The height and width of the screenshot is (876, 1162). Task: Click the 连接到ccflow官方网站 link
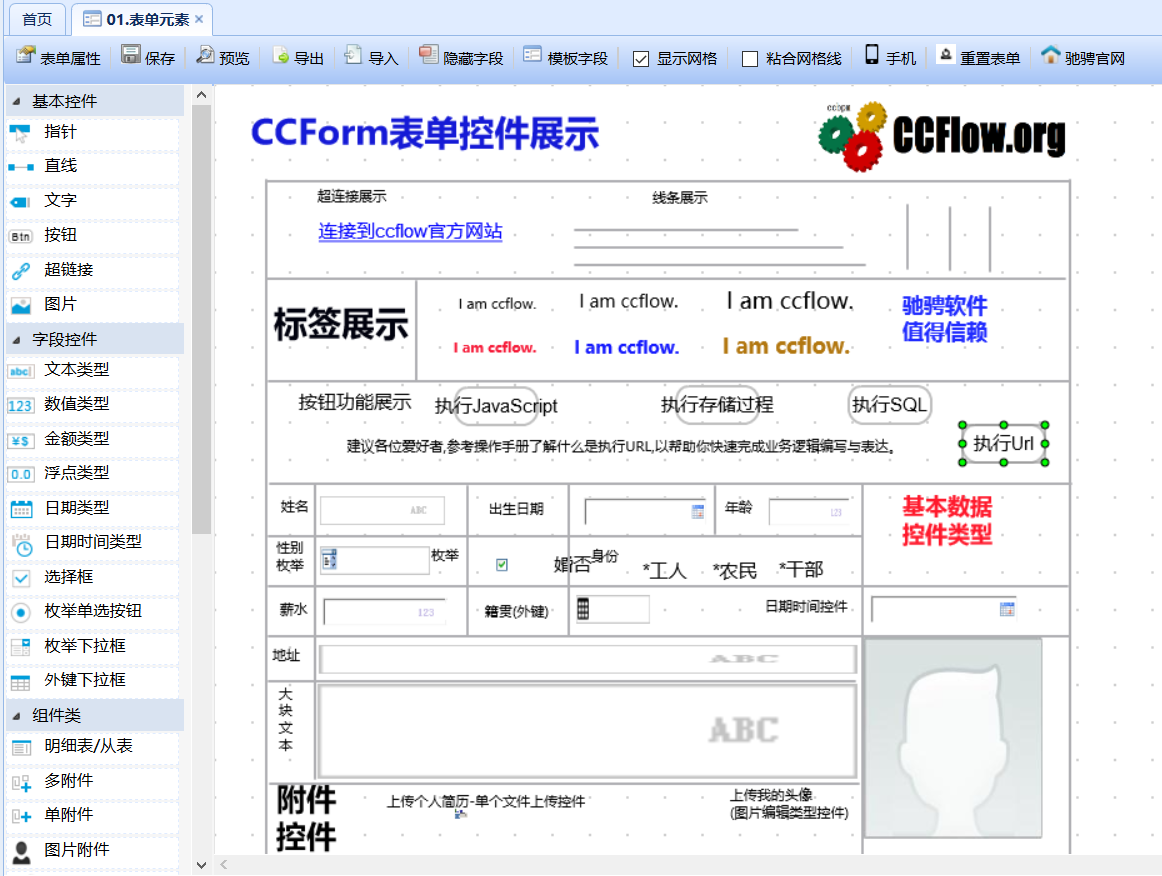pyautogui.click(x=411, y=231)
